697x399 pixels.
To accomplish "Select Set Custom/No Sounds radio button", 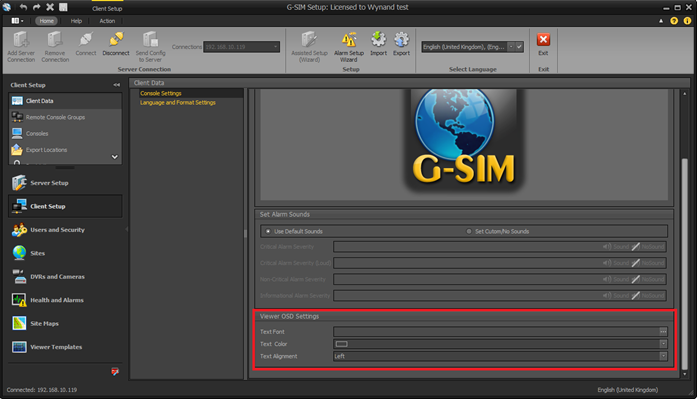I will point(469,231).
